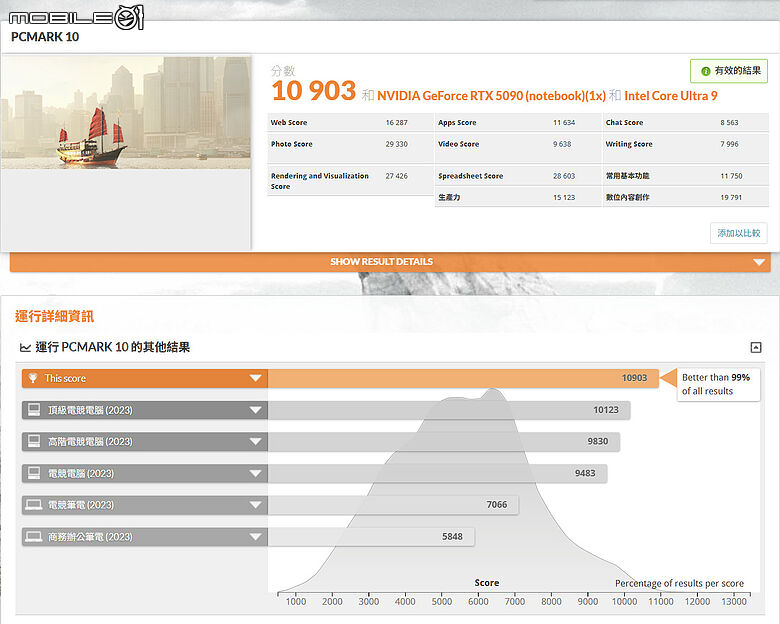Click laptop icon beside 電競筆電 (2023)
The width and height of the screenshot is (780, 624).
point(34,505)
